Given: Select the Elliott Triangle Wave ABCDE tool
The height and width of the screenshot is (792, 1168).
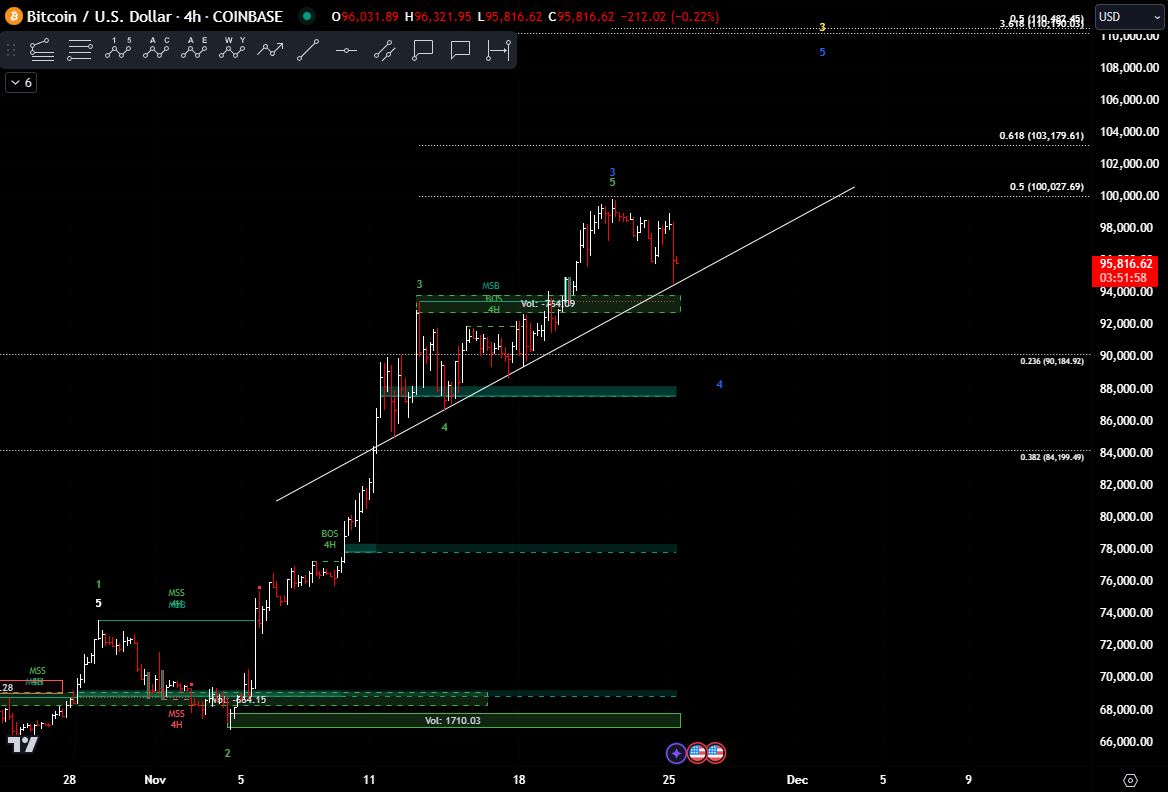Looking at the screenshot, I should coord(194,49).
